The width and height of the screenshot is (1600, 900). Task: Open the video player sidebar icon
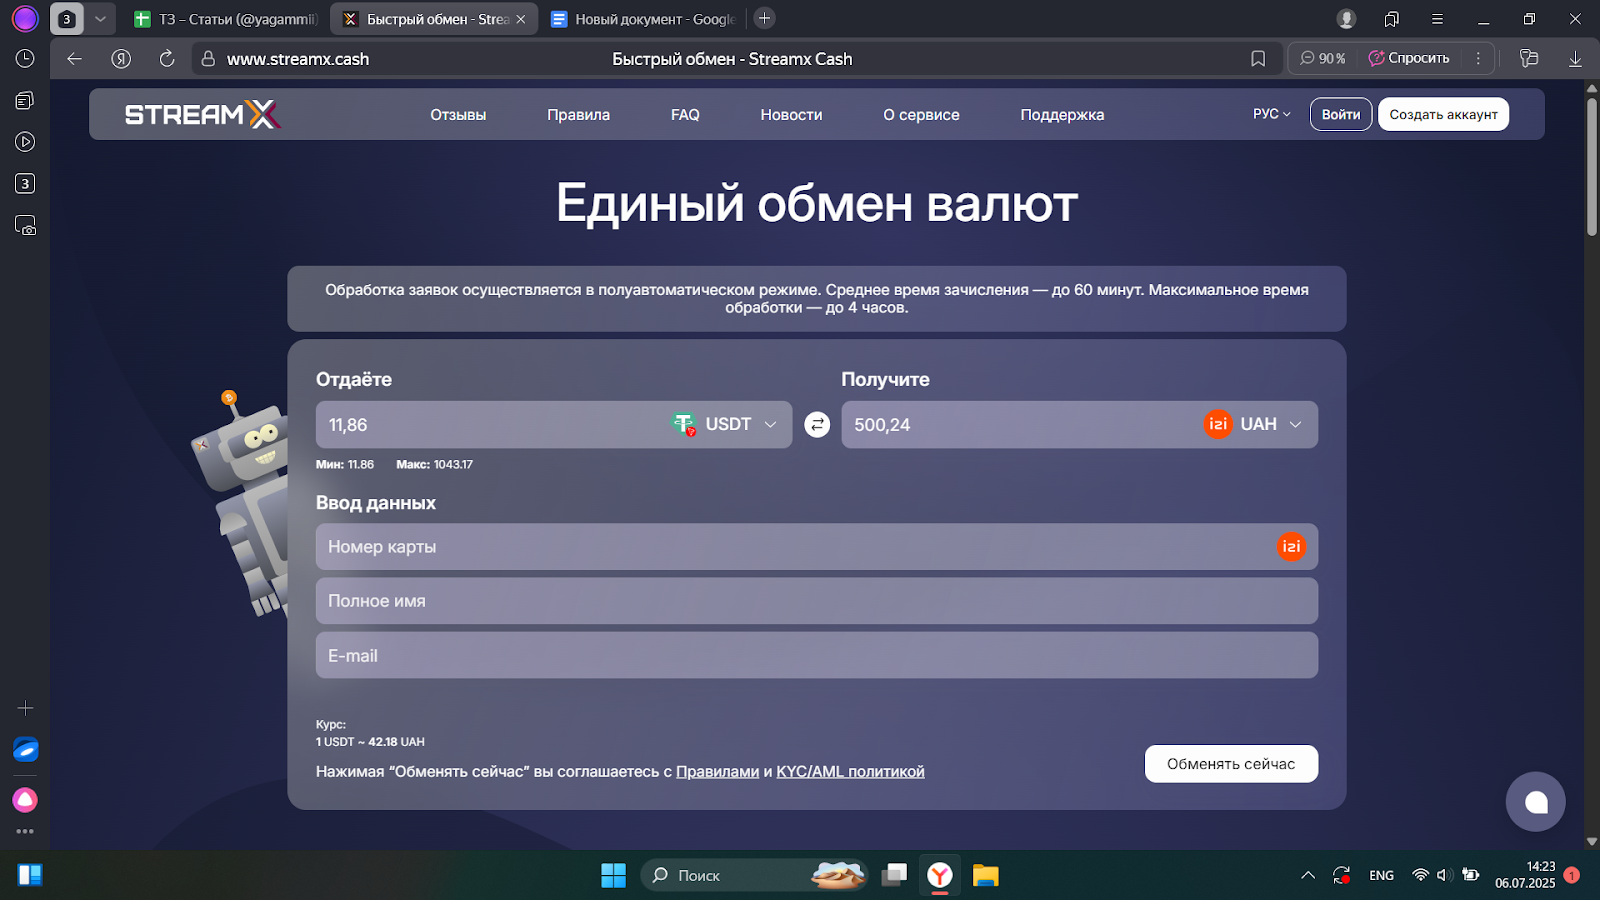click(x=25, y=142)
